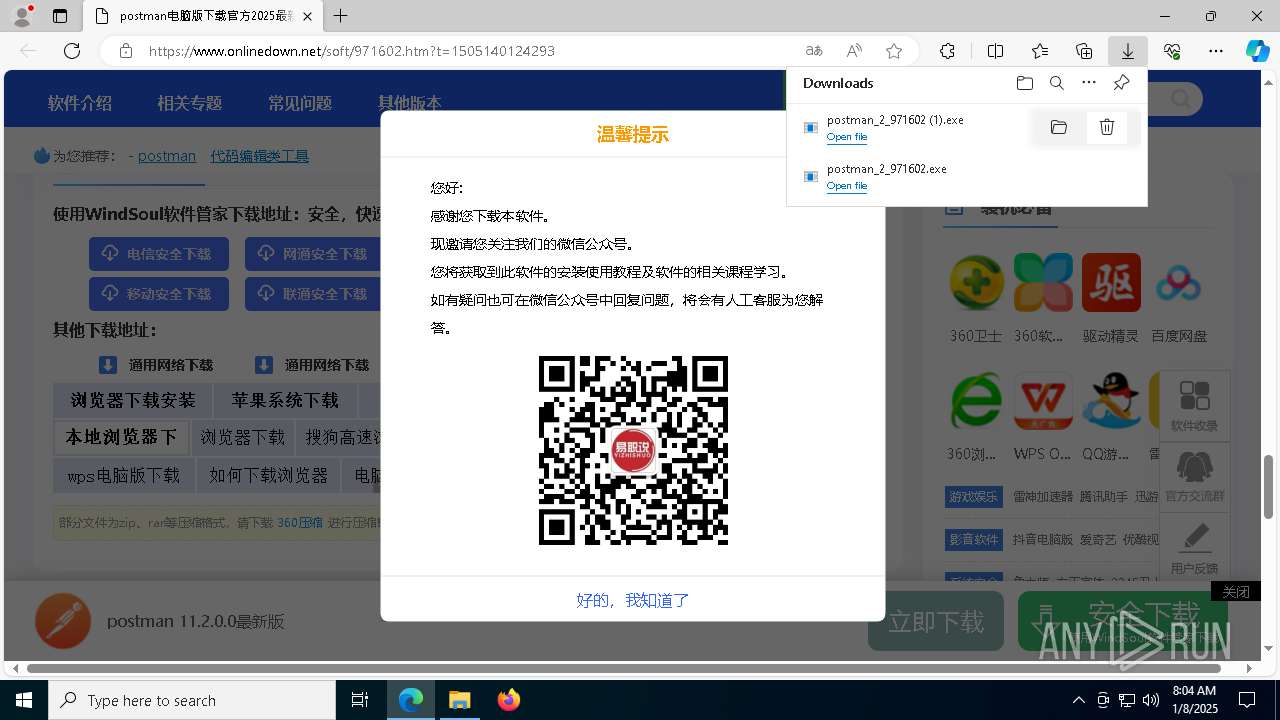Click the 联通安全下载 button
Image resolution: width=1280 pixels, height=720 pixels.
click(x=313, y=294)
